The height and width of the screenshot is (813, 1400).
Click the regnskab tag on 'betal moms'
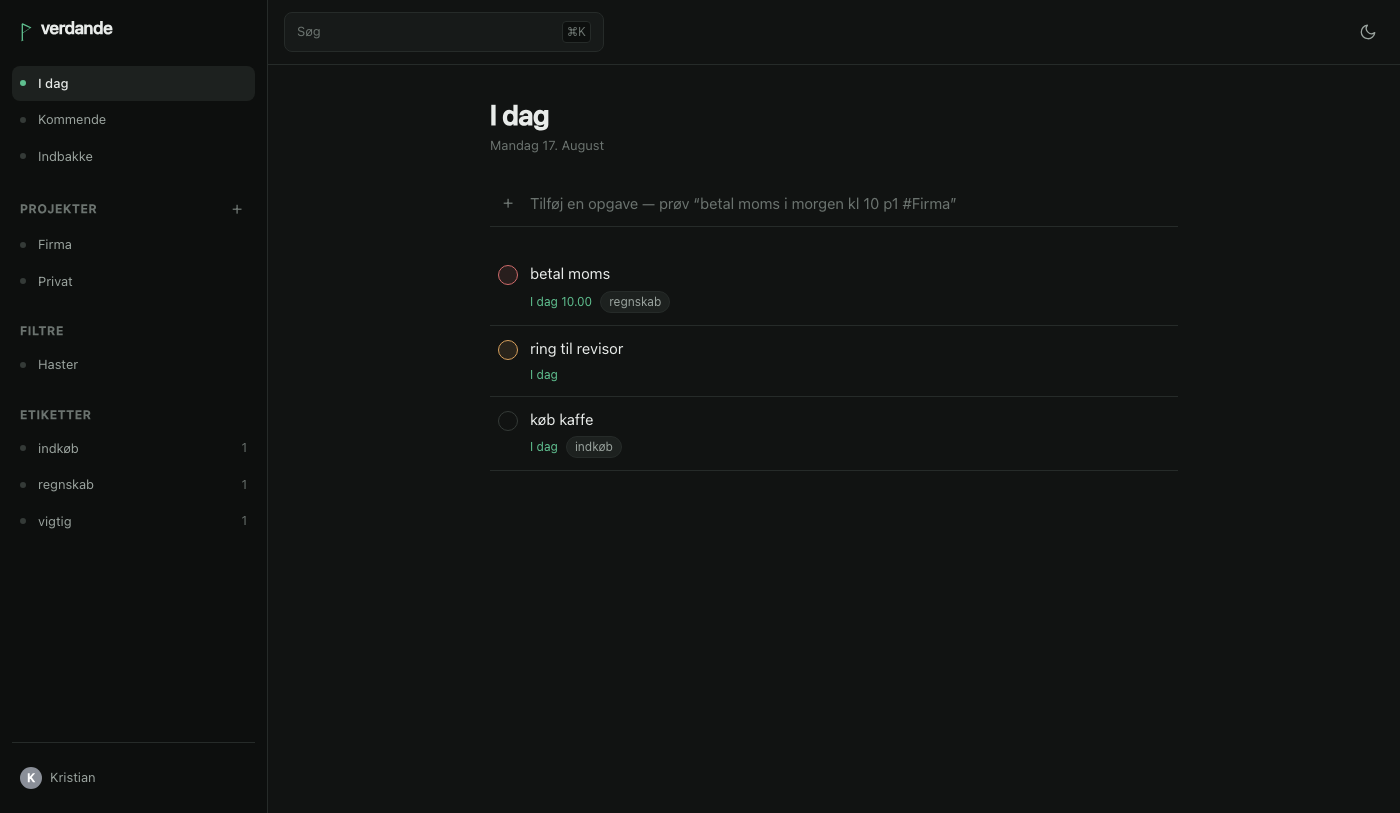point(635,302)
